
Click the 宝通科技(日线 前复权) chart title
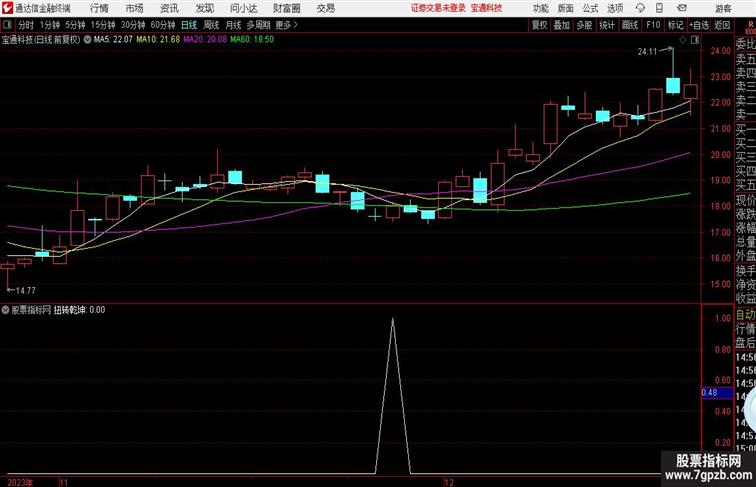pyautogui.click(x=41, y=40)
